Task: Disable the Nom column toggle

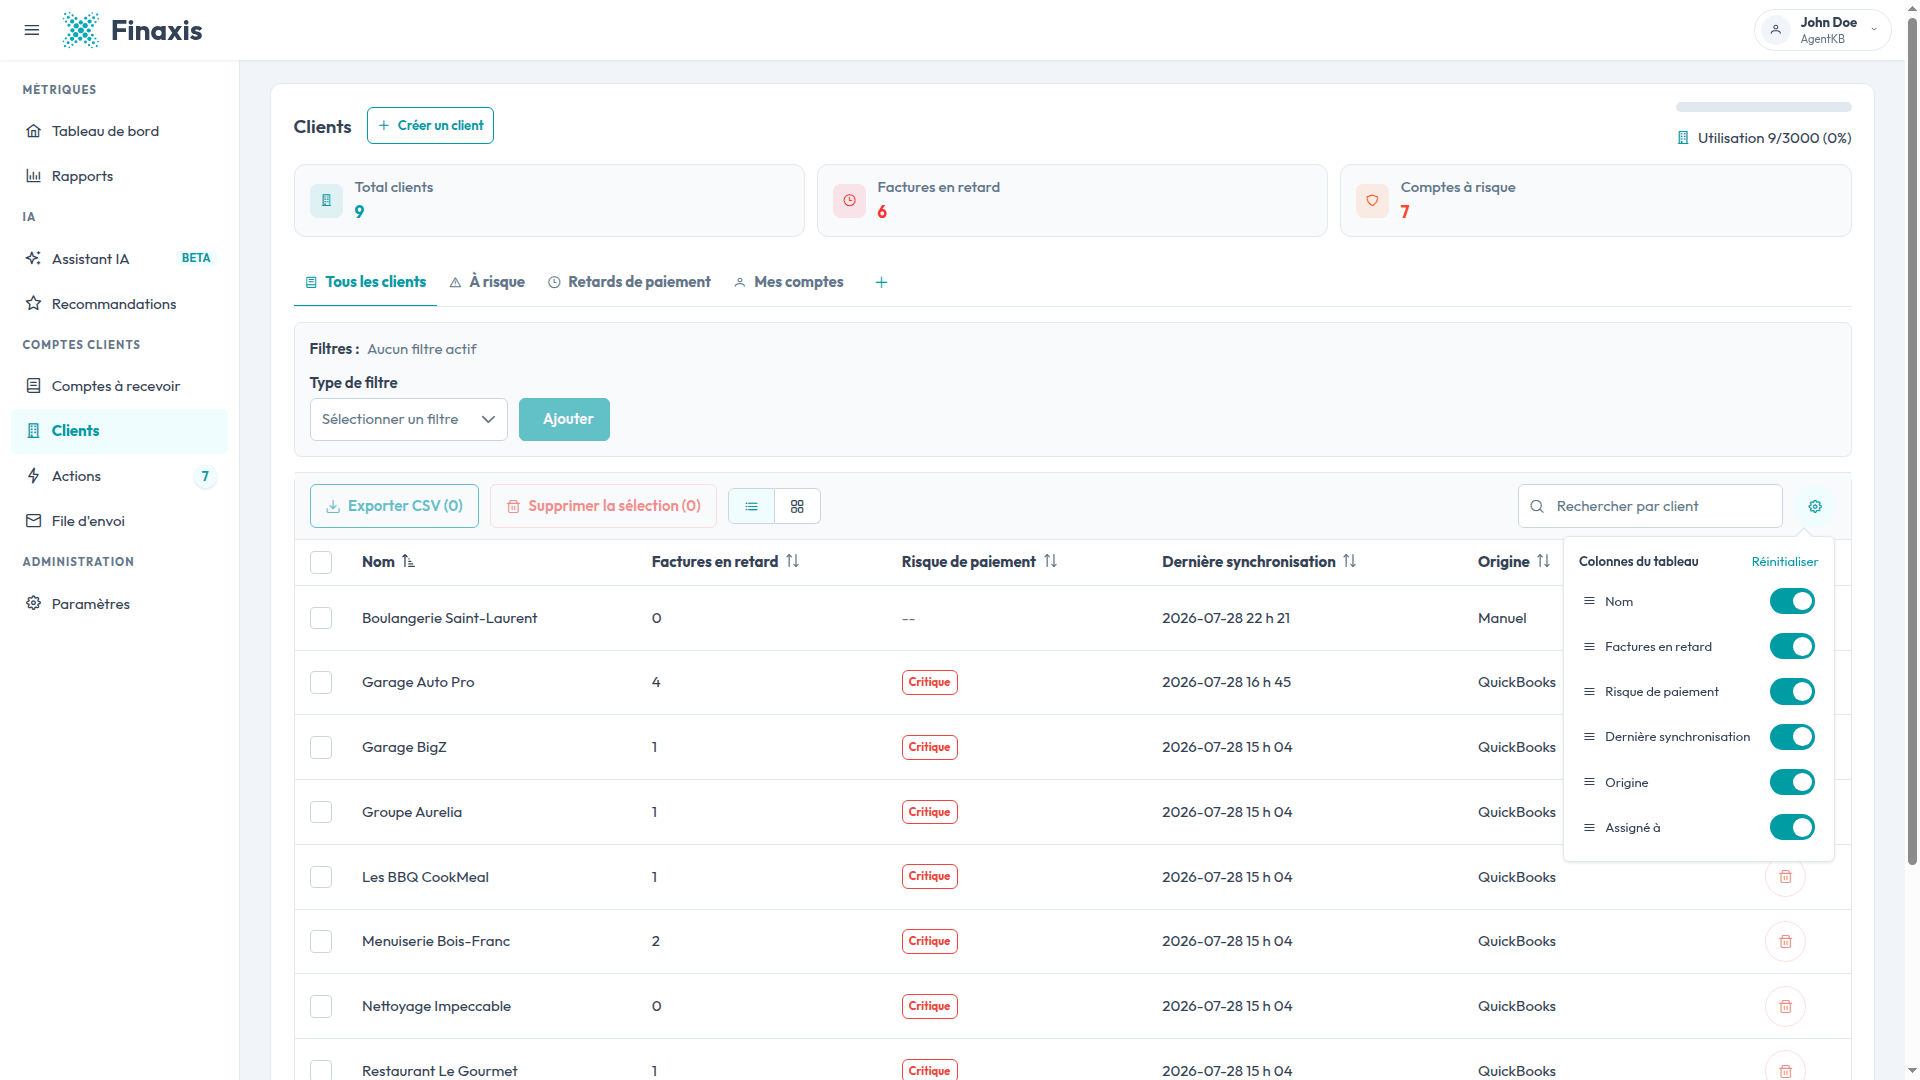Action: 1792,601
